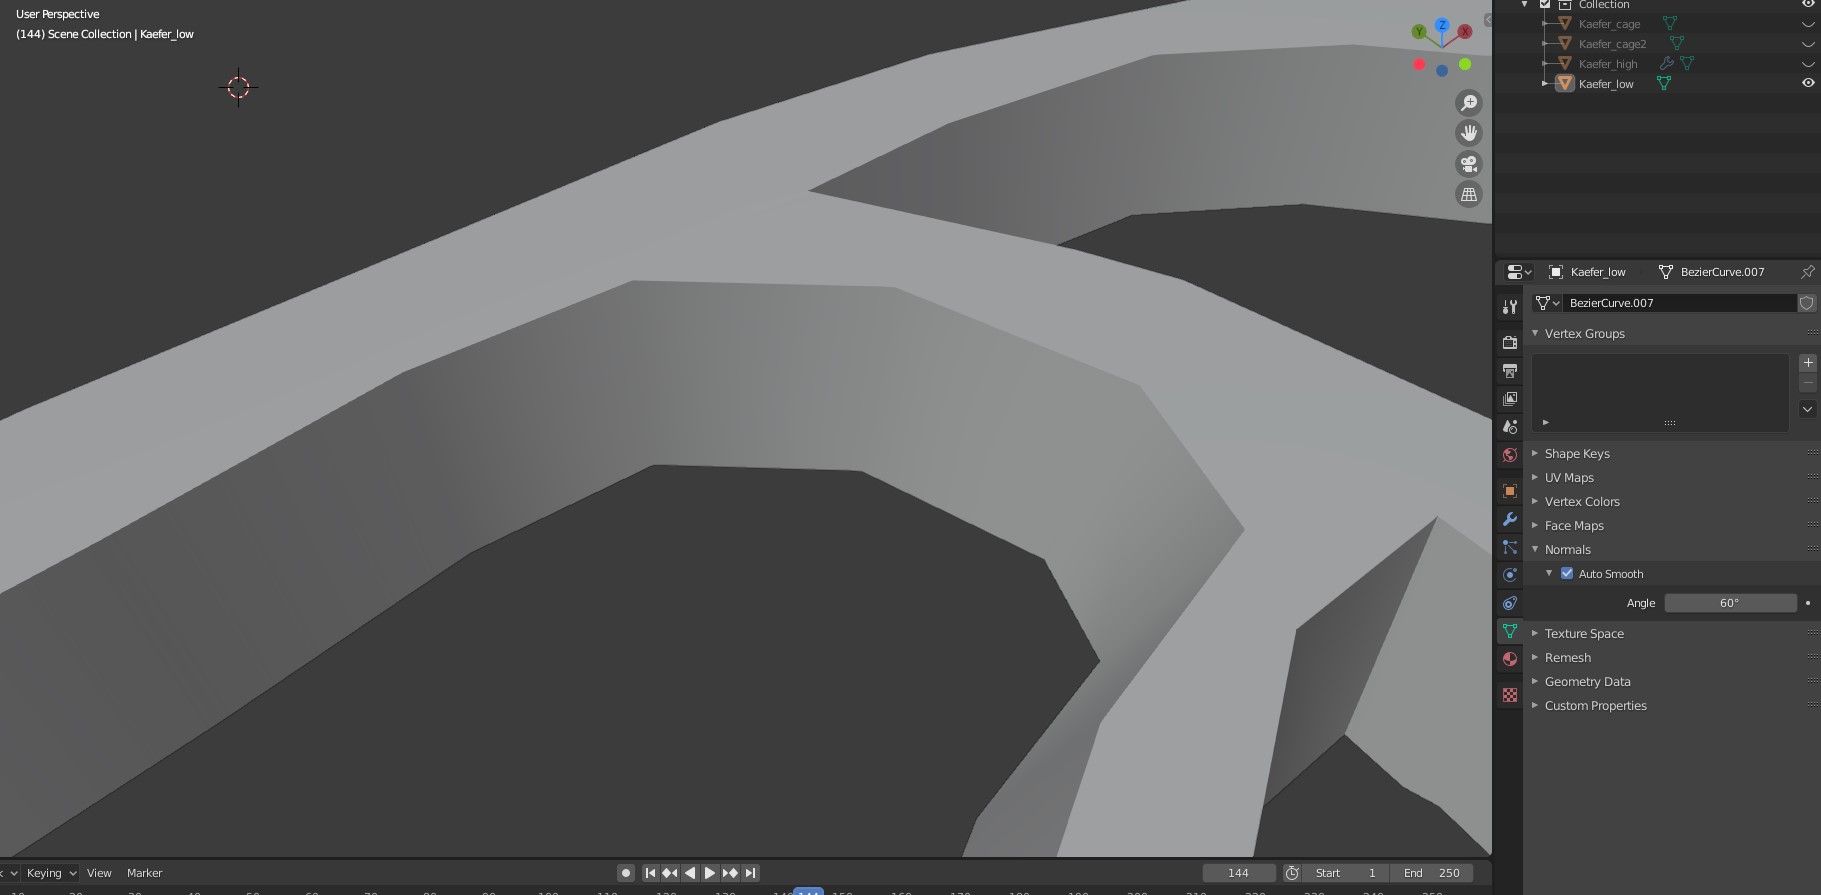
Task: Open the Texture properties checker tab
Action: click(1510, 695)
